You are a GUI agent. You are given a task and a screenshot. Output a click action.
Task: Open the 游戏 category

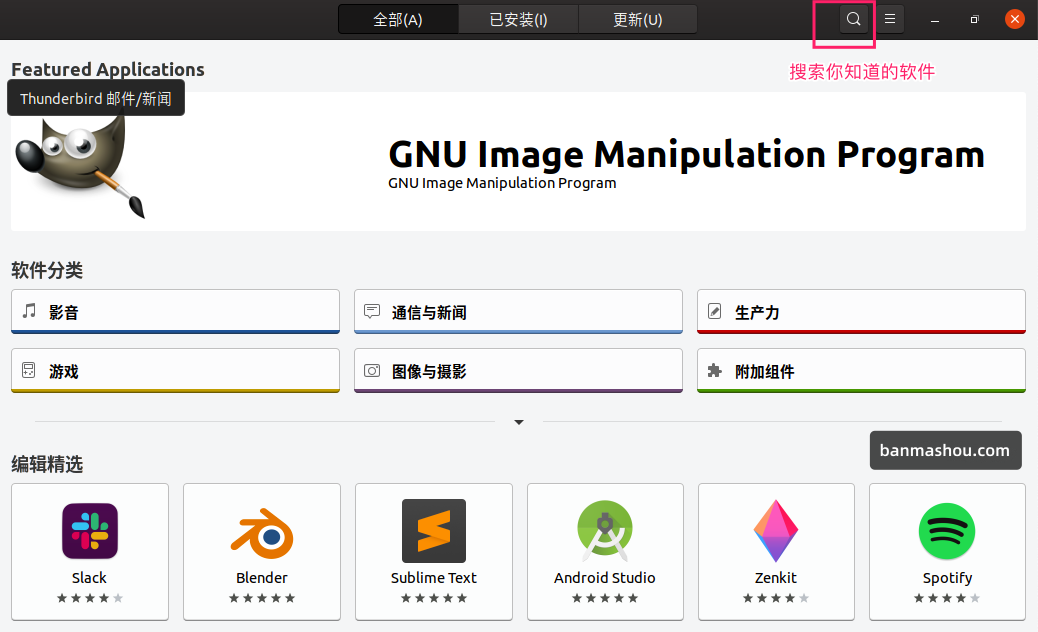coord(175,371)
